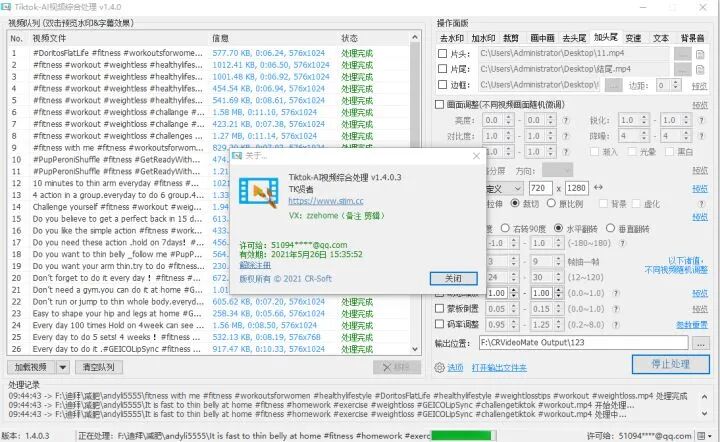Select the 垂直翻转 radio button
Image resolution: width=720 pixels, height=442 pixels.
(610, 228)
